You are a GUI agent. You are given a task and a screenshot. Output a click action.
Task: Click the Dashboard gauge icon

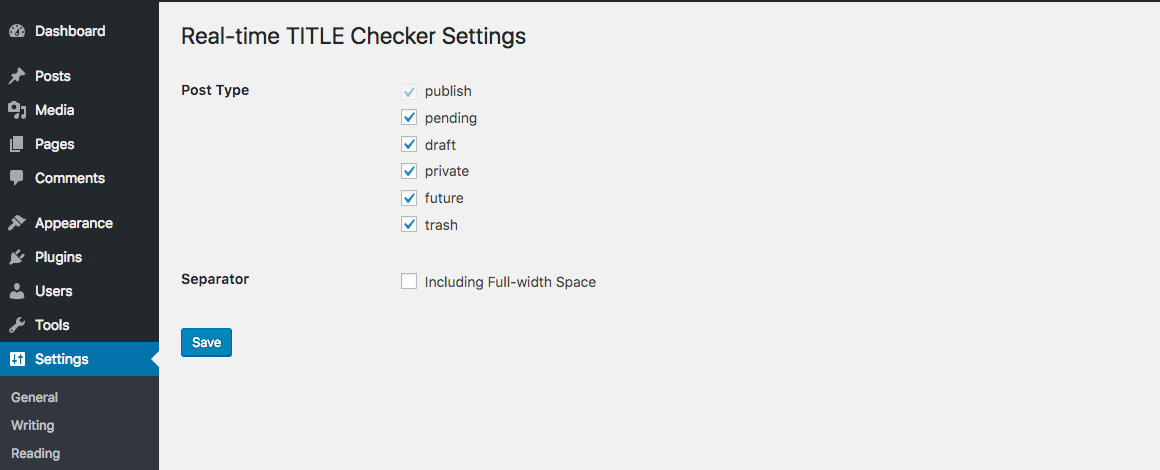[x=16, y=31]
